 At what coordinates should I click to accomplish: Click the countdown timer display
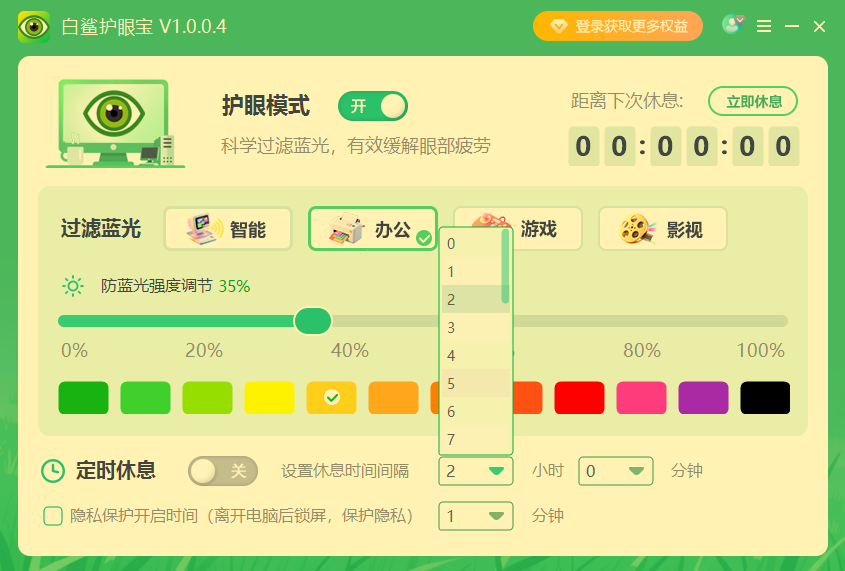683,146
